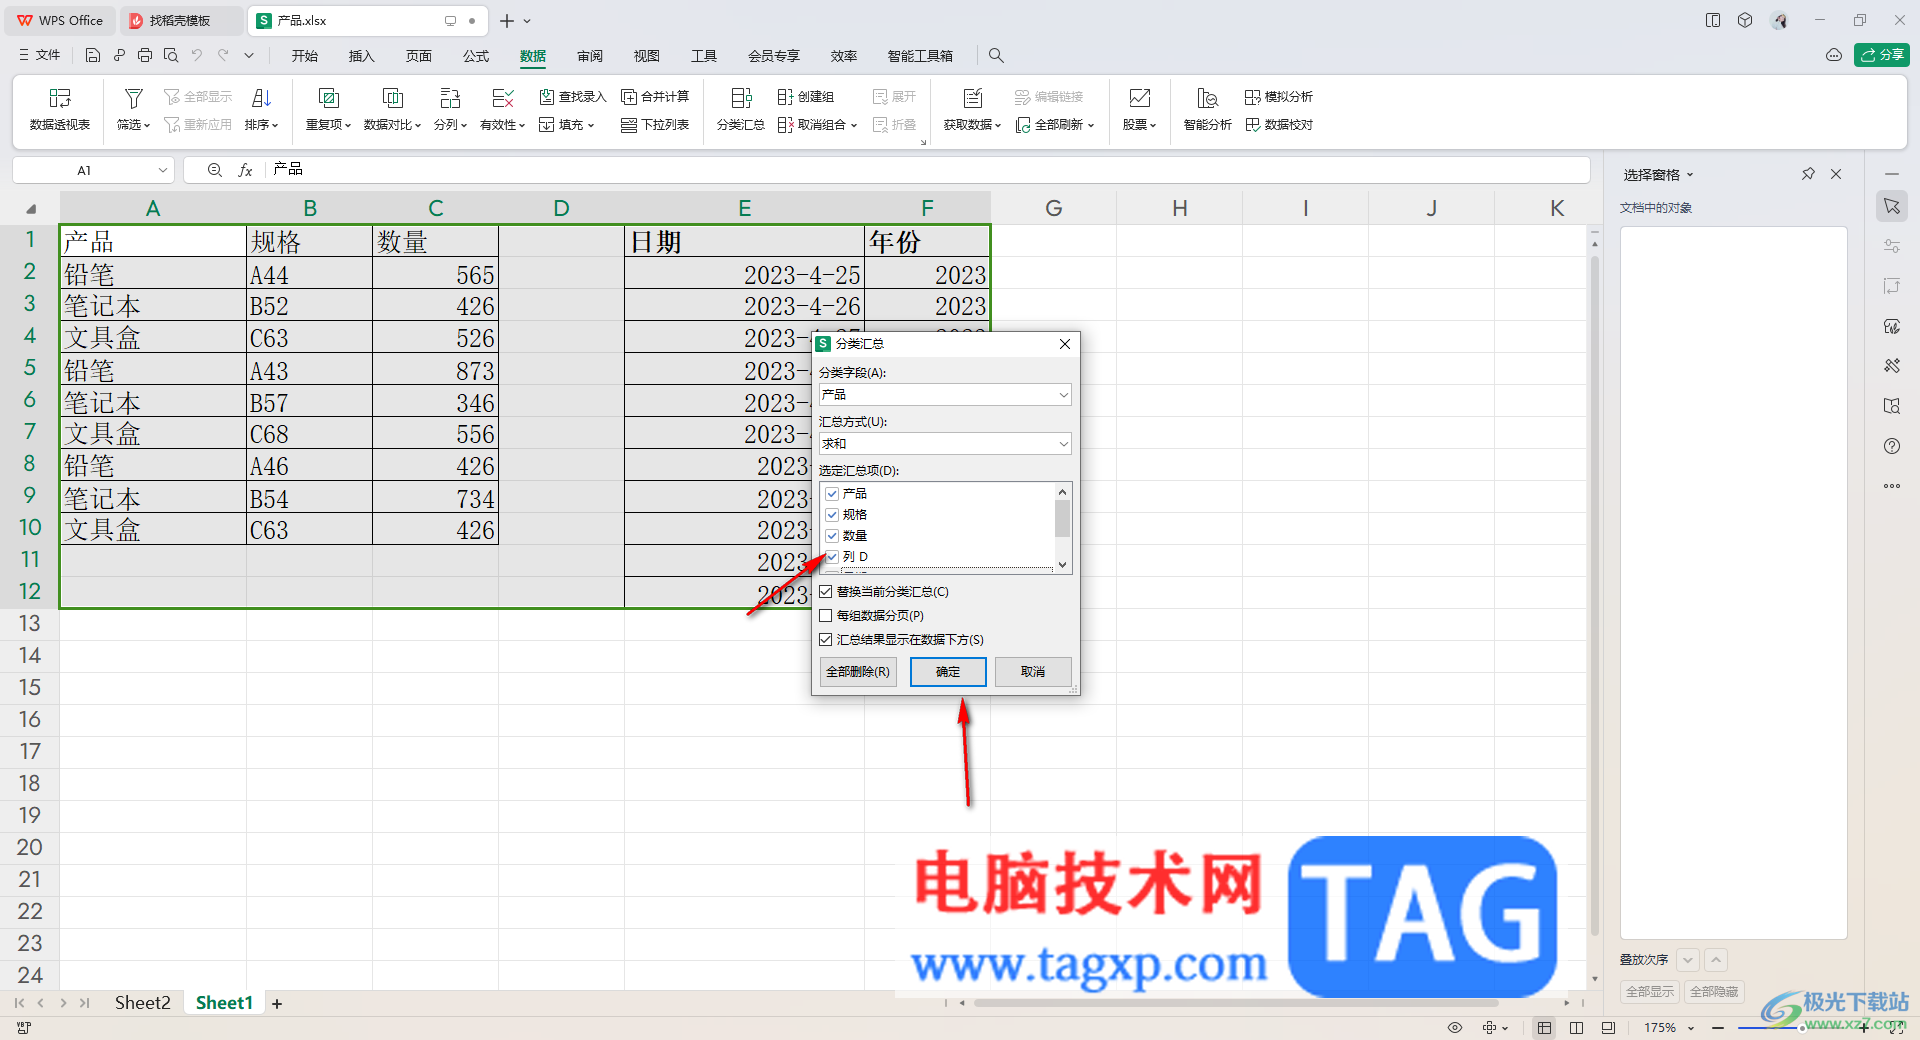This screenshot has width=1920, height=1040.
Task: Enable 每组数据分页 checkbox
Action: [826, 616]
